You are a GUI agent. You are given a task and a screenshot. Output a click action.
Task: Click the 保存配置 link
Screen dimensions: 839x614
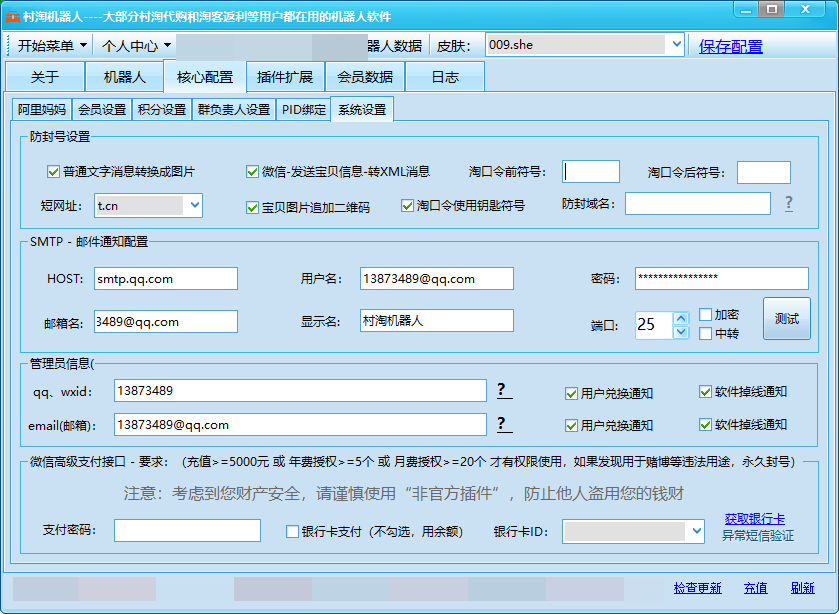[730, 46]
